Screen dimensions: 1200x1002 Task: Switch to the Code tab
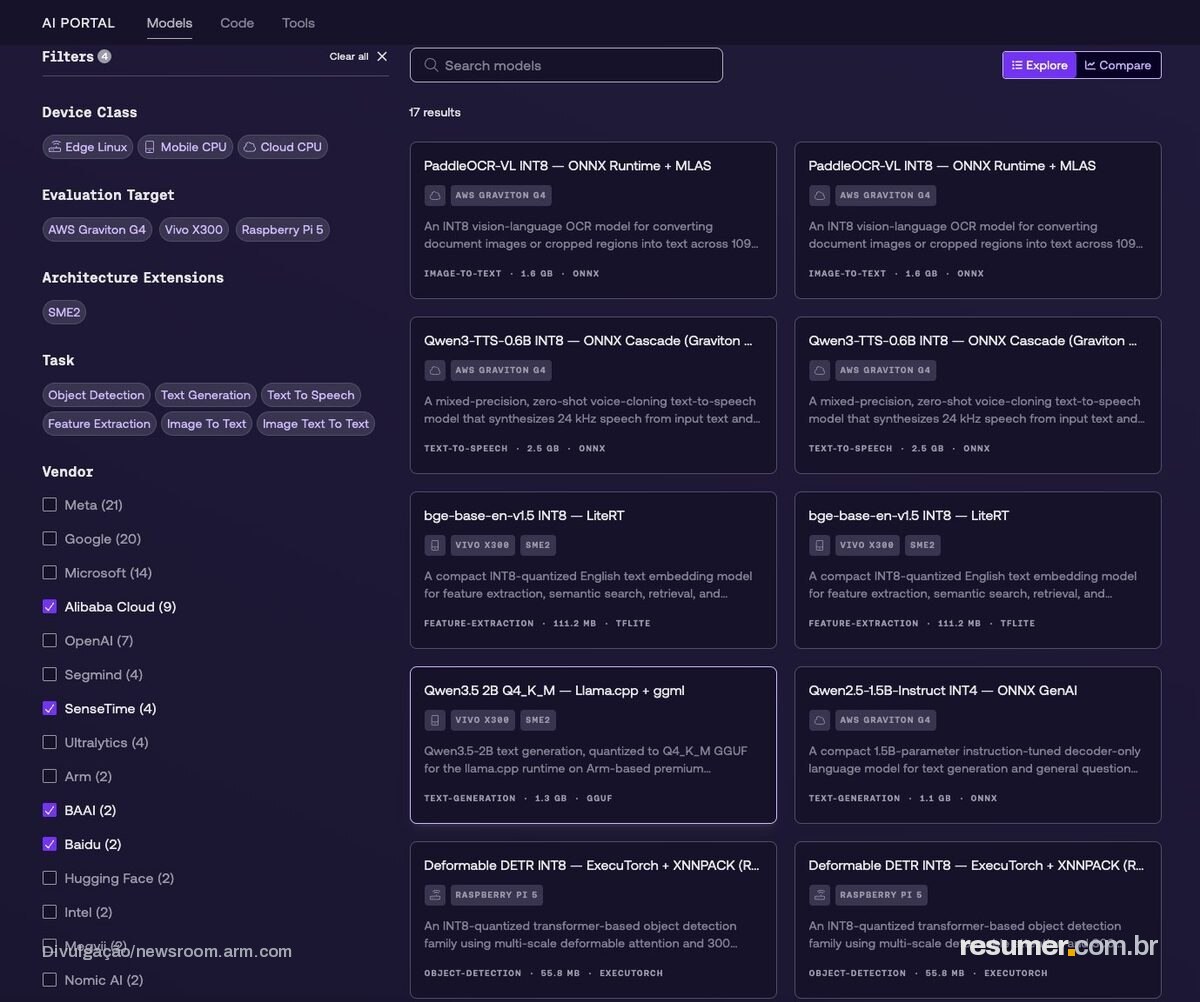(237, 22)
